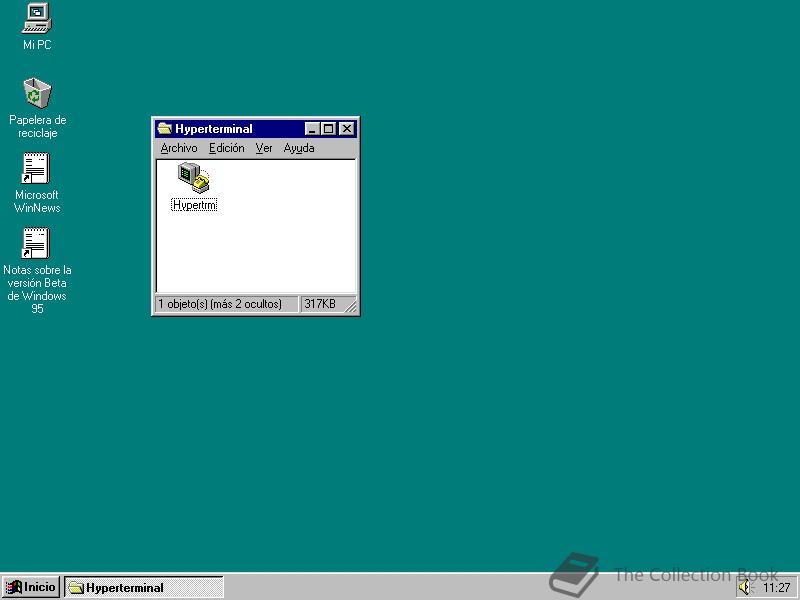Image resolution: width=800 pixels, height=600 pixels.
Task: Open the Inicio start menu
Action: (31, 587)
